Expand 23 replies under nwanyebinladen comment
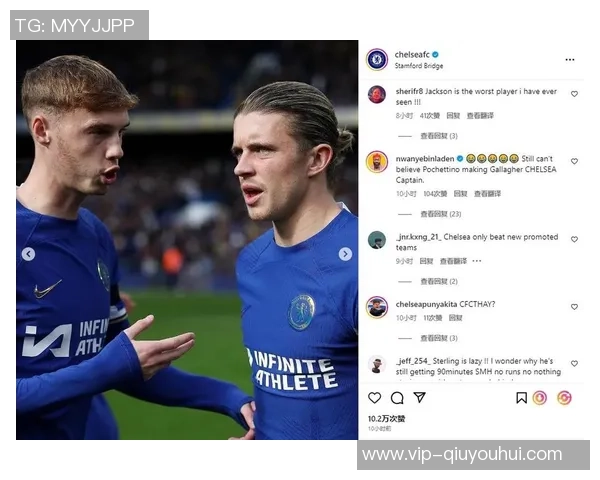This screenshot has width=600, height=480. tap(441, 214)
